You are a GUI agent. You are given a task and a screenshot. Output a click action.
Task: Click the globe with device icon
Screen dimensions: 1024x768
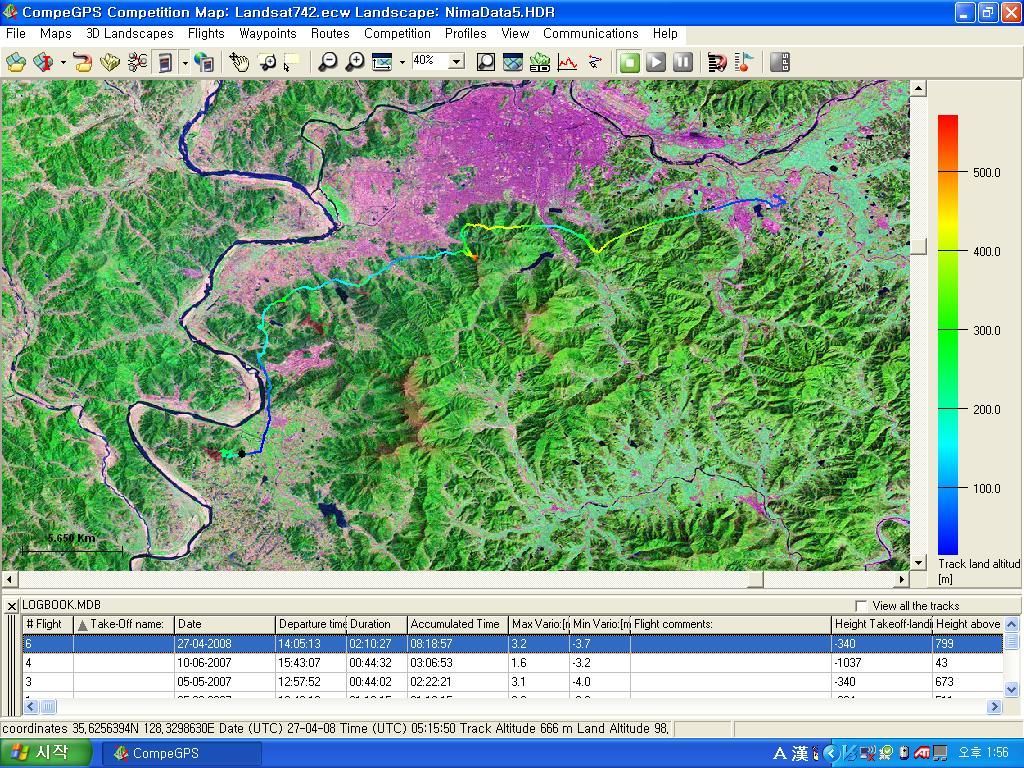coord(204,63)
